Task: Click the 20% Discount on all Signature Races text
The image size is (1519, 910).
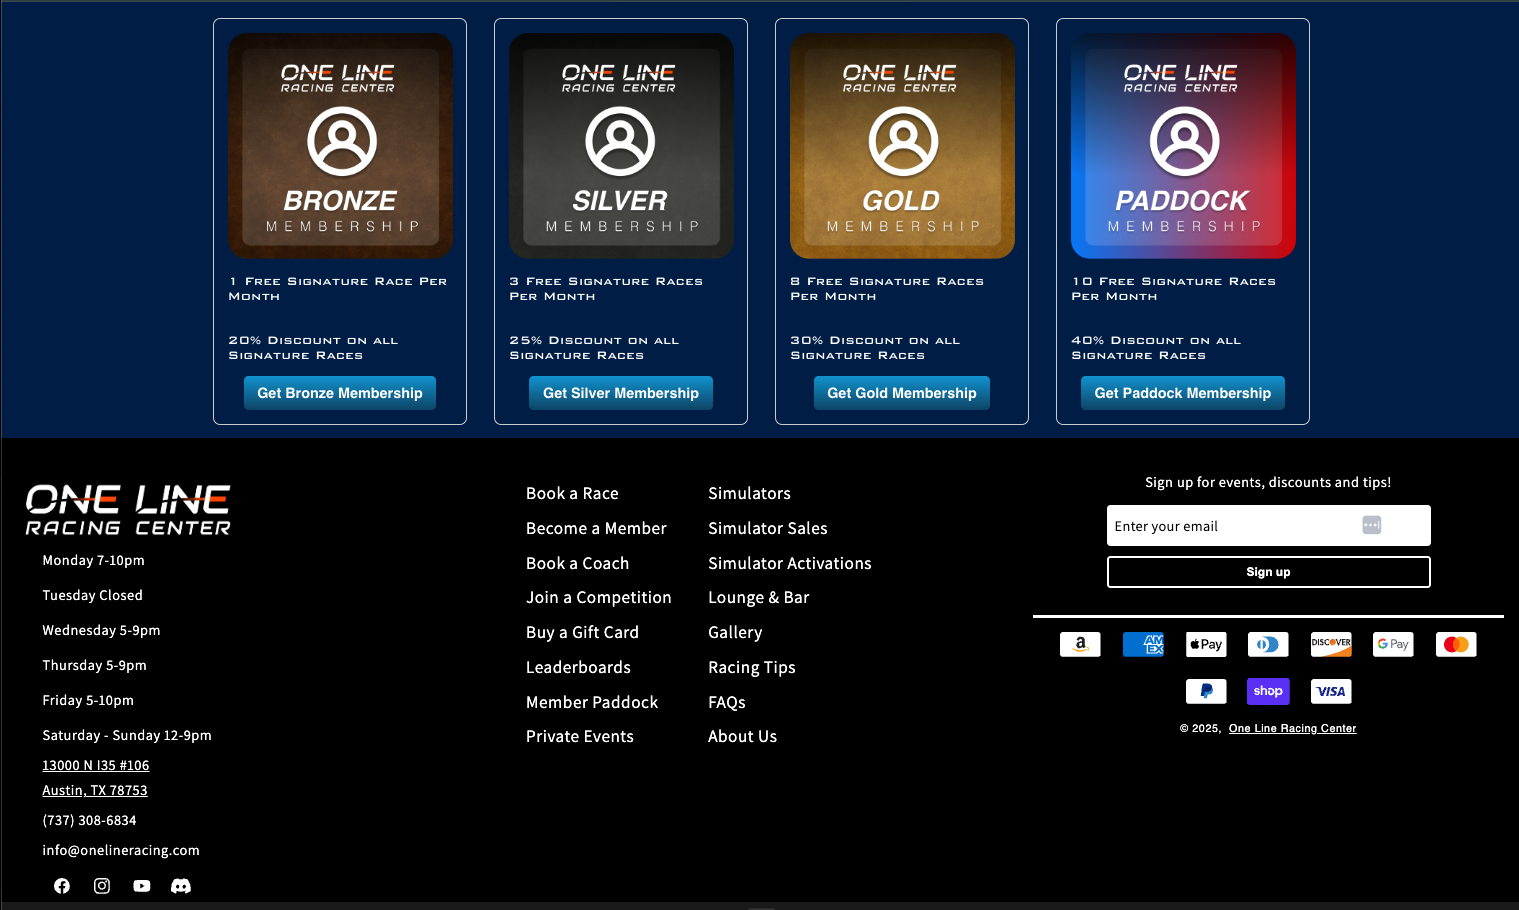Action: [x=313, y=348]
